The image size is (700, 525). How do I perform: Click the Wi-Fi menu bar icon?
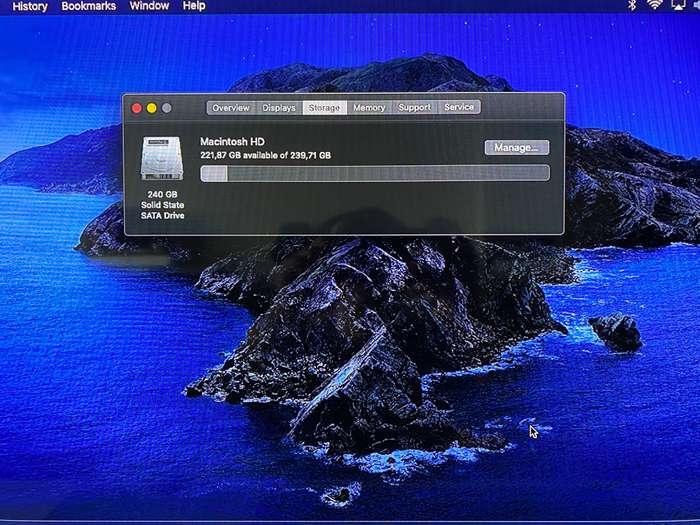click(x=654, y=5)
